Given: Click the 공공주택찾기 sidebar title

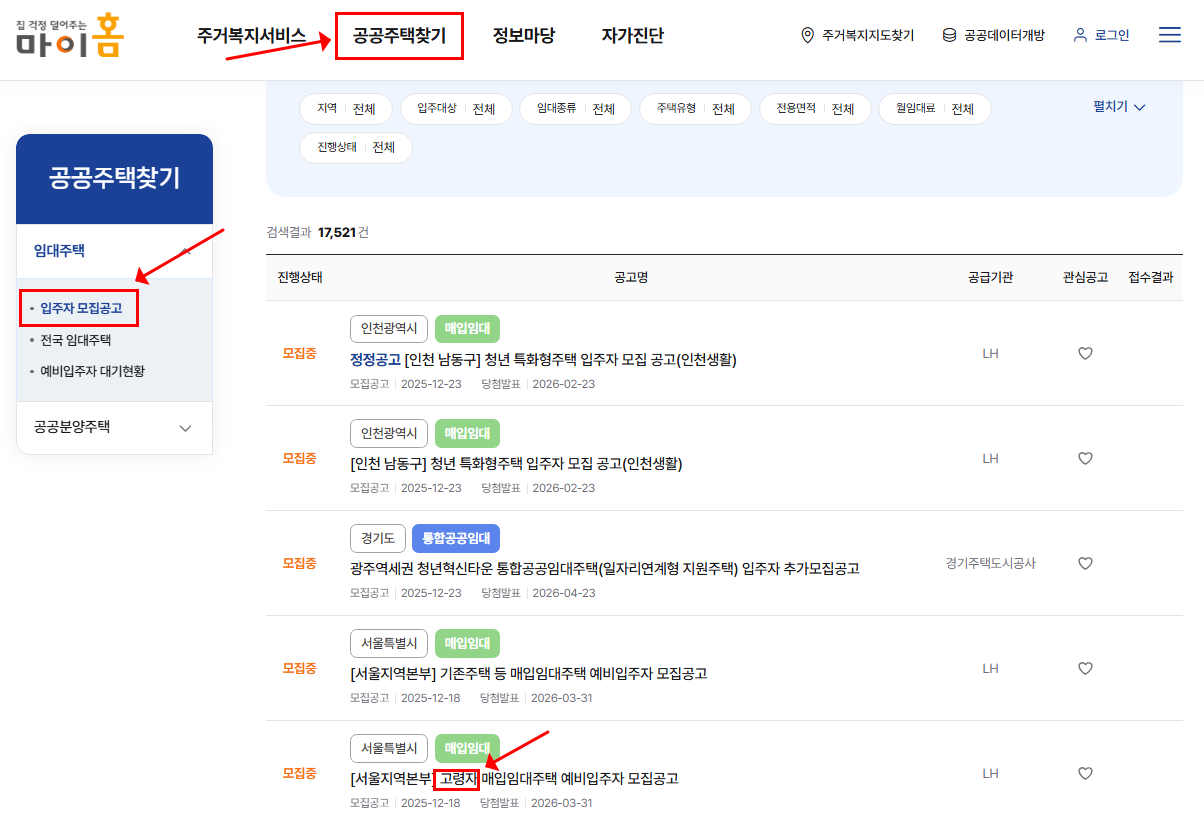Looking at the screenshot, I should point(114,179).
